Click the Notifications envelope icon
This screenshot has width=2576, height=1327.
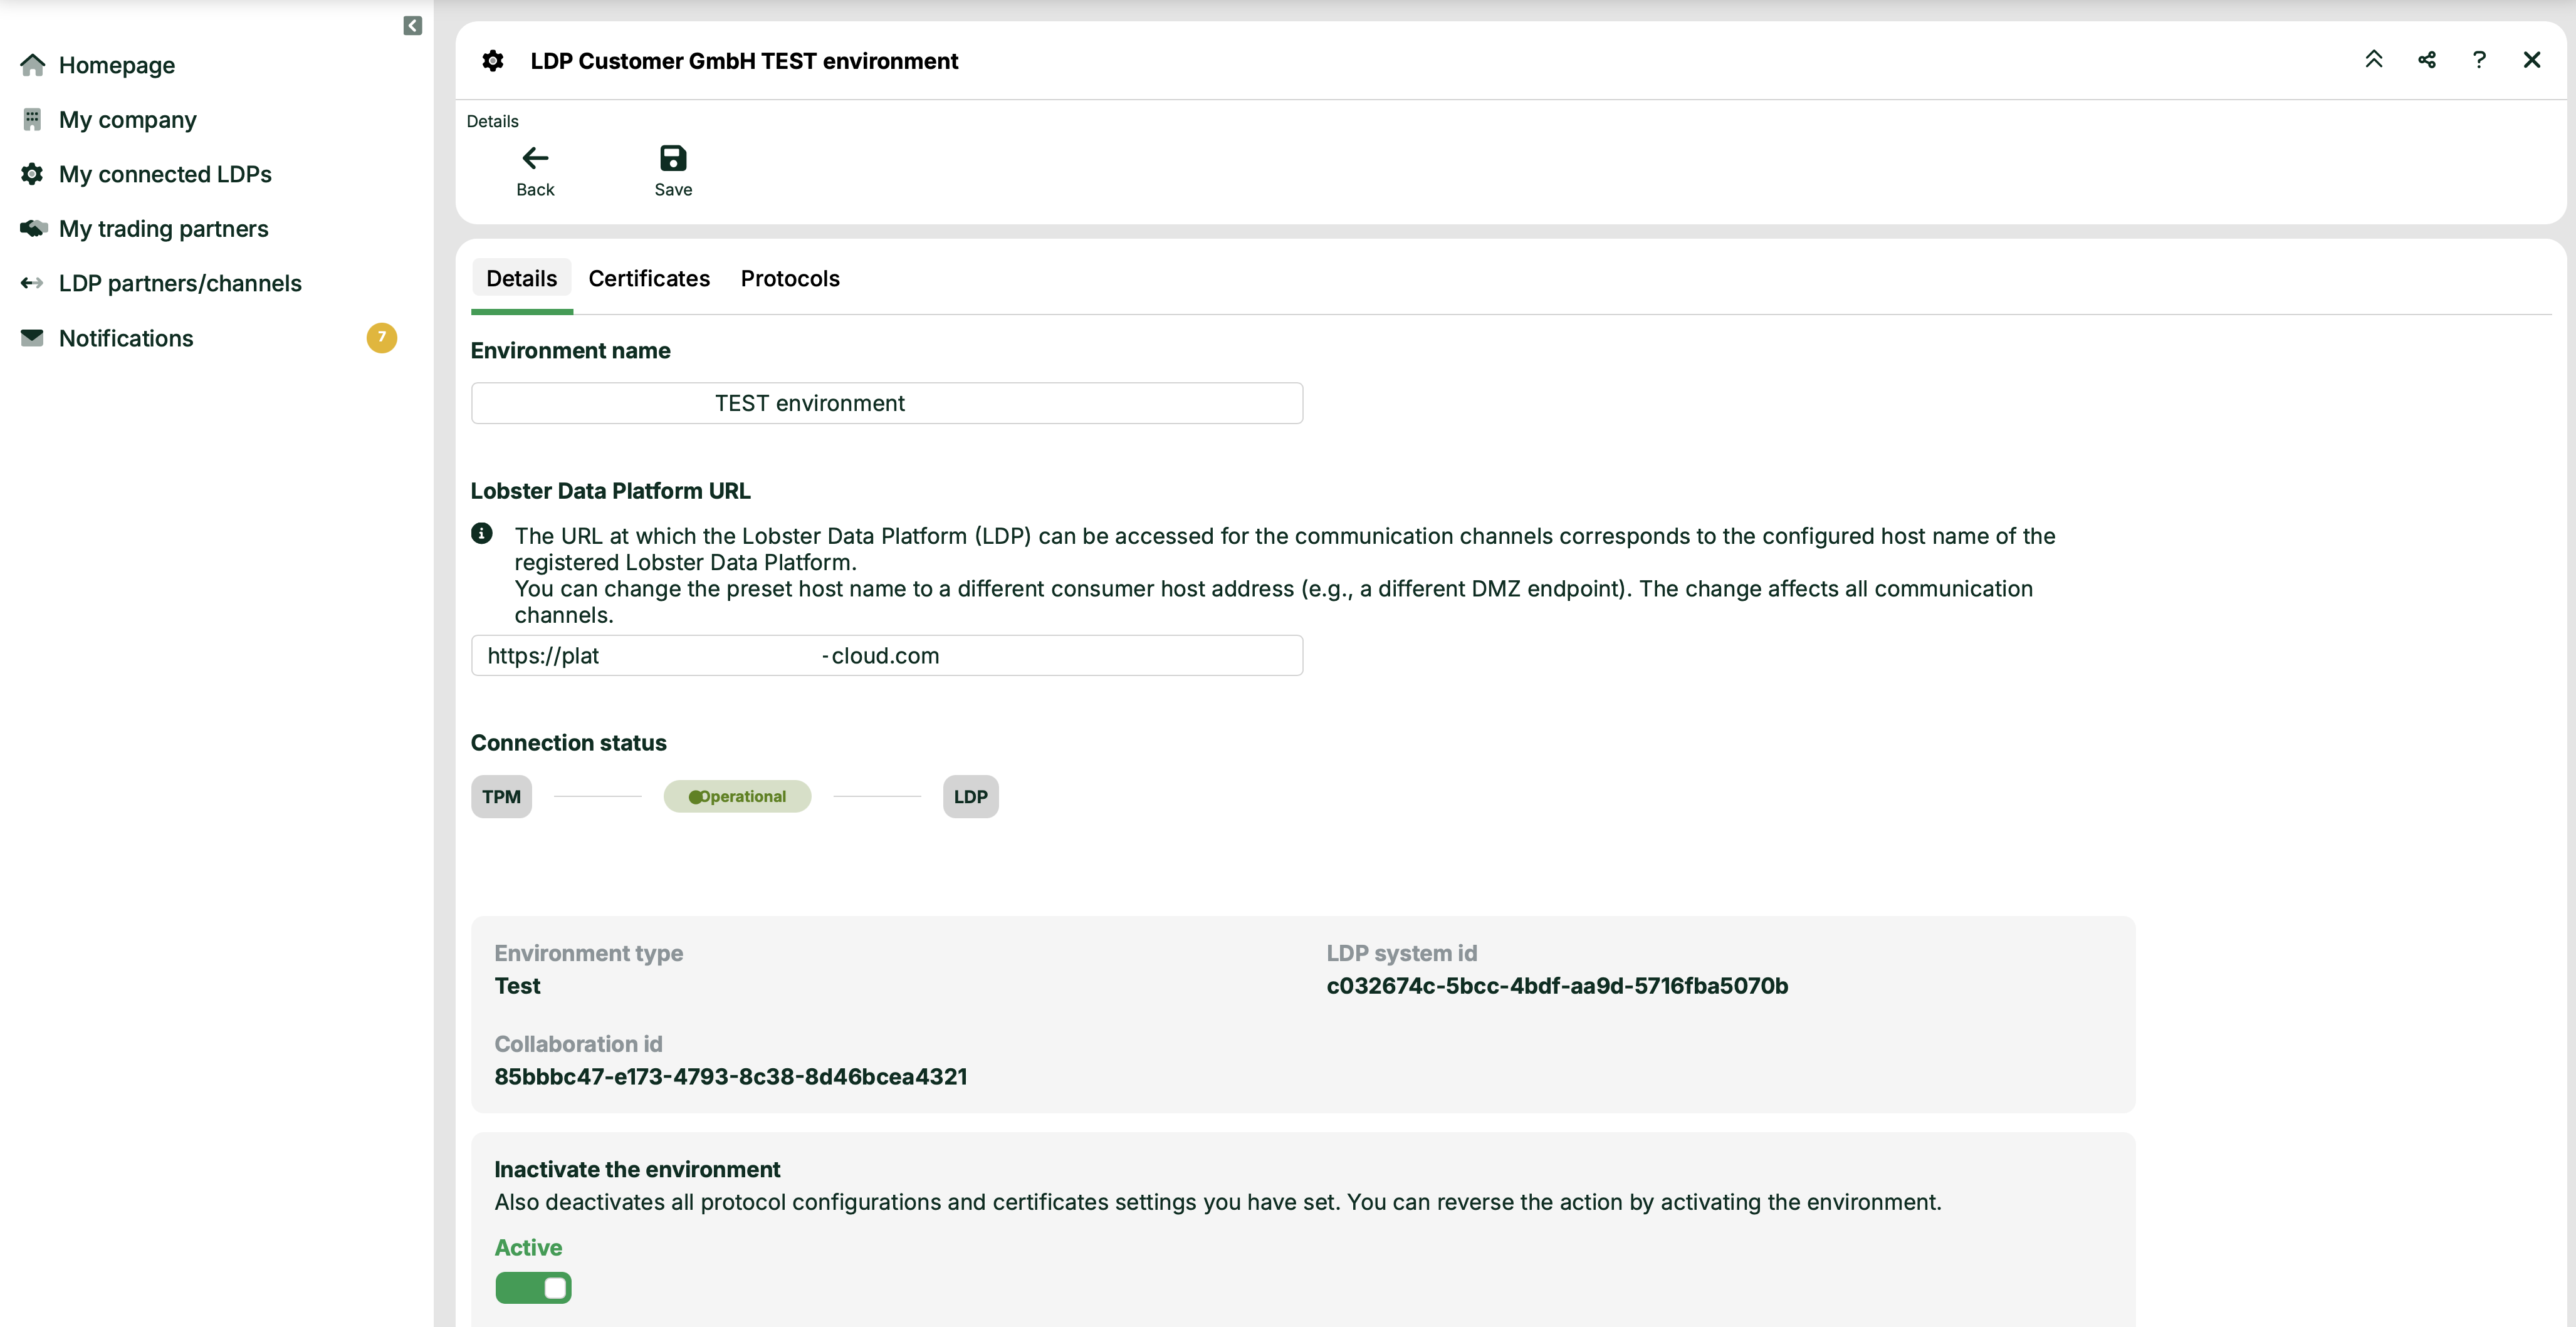pyautogui.click(x=32, y=338)
